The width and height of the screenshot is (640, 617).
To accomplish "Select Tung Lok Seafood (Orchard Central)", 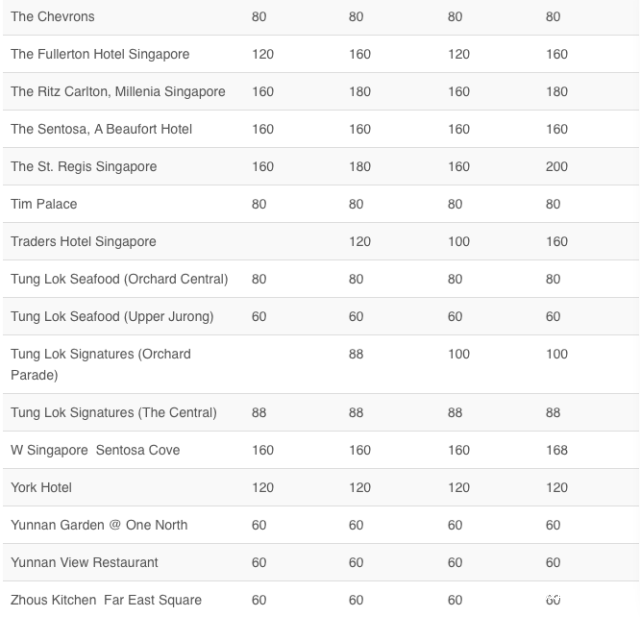I will (119, 279).
